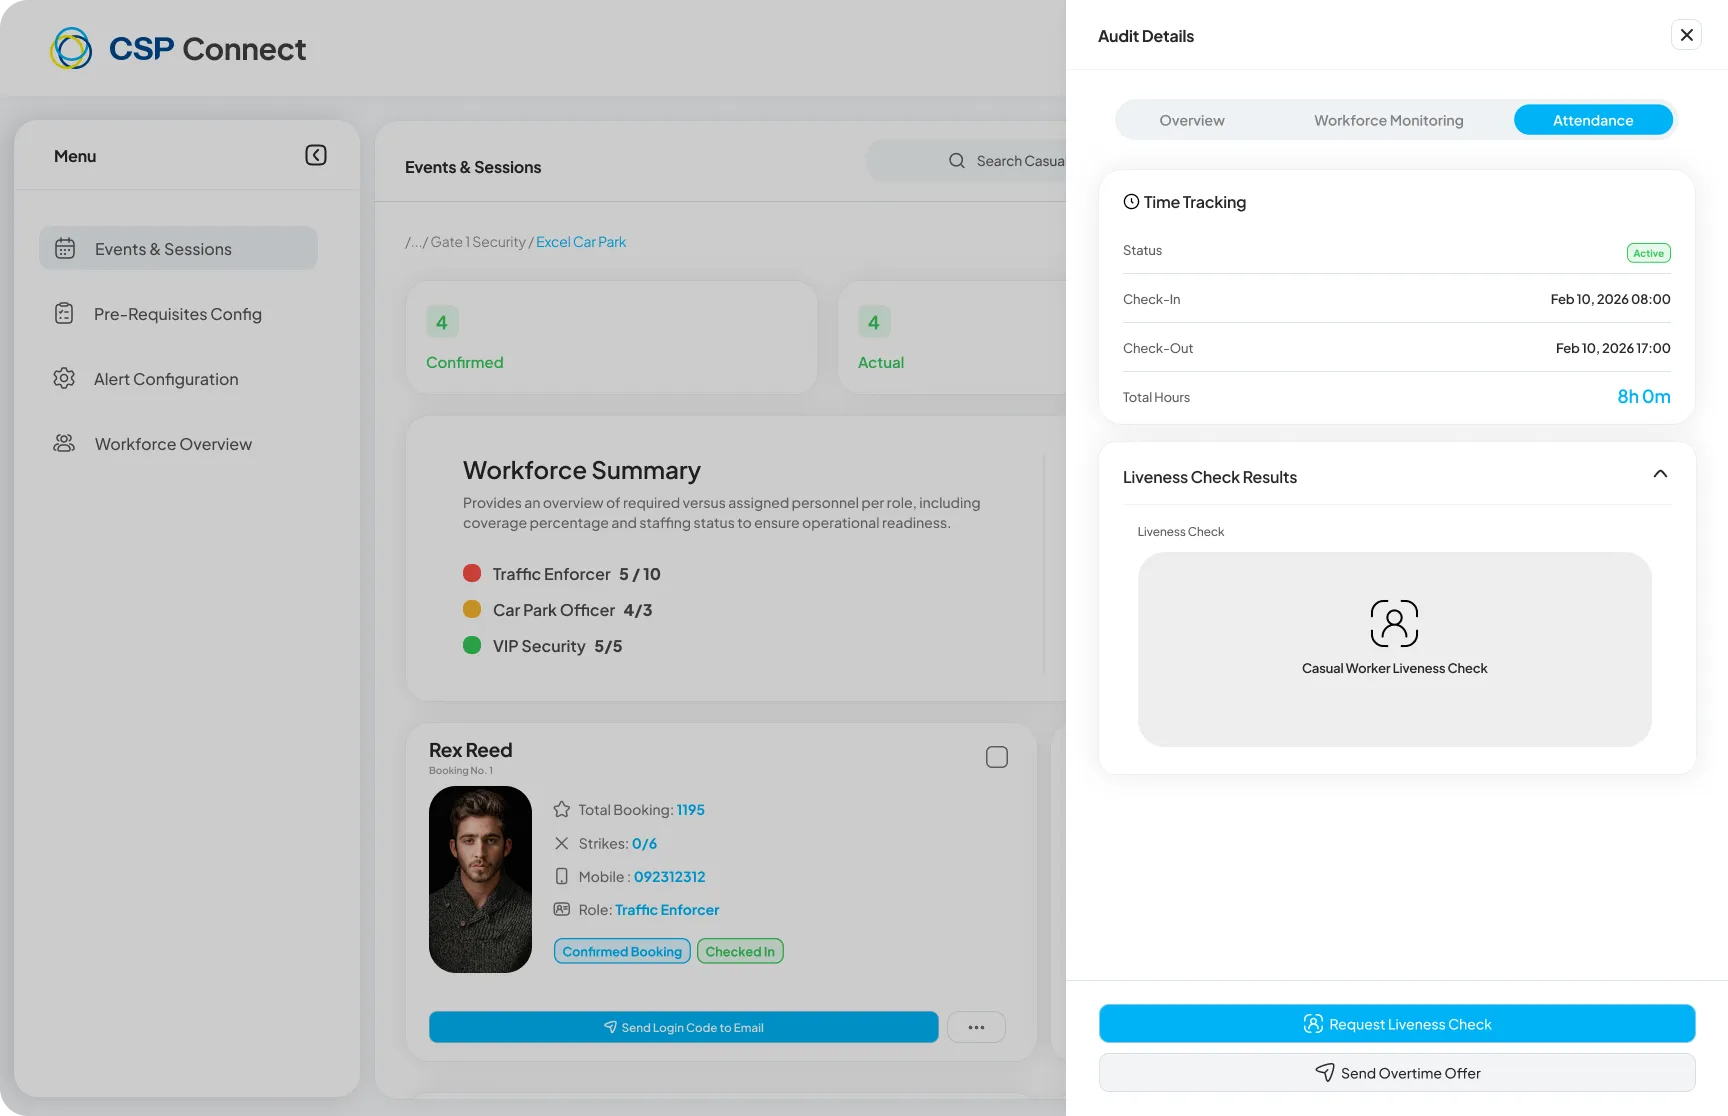Click the Pre-Requisites Config clipboard icon
The image size is (1728, 1116).
click(64, 313)
